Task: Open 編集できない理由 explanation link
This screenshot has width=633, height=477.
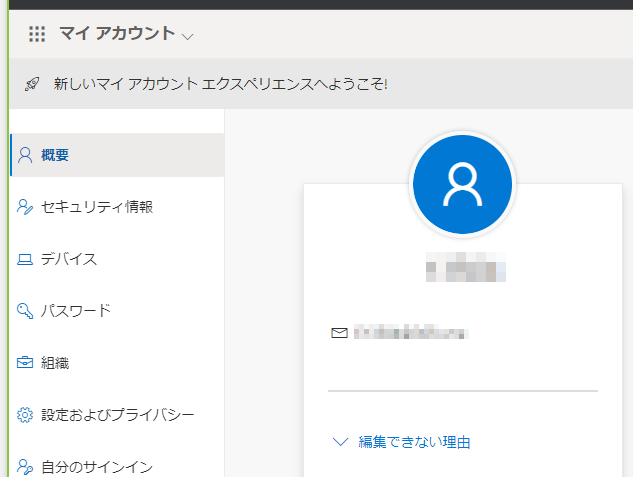Action: point(414,442)
